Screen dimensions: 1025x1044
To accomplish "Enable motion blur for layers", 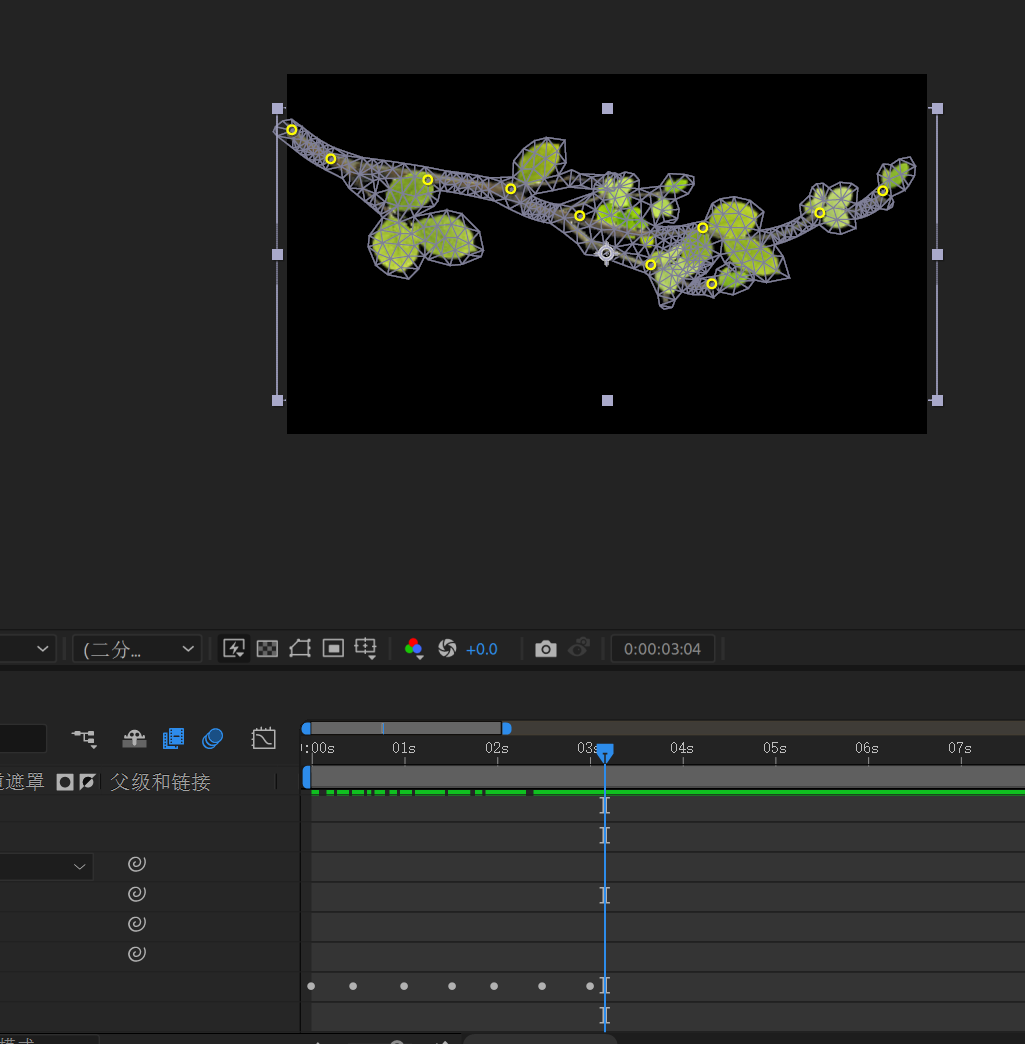I will point(212,739).
